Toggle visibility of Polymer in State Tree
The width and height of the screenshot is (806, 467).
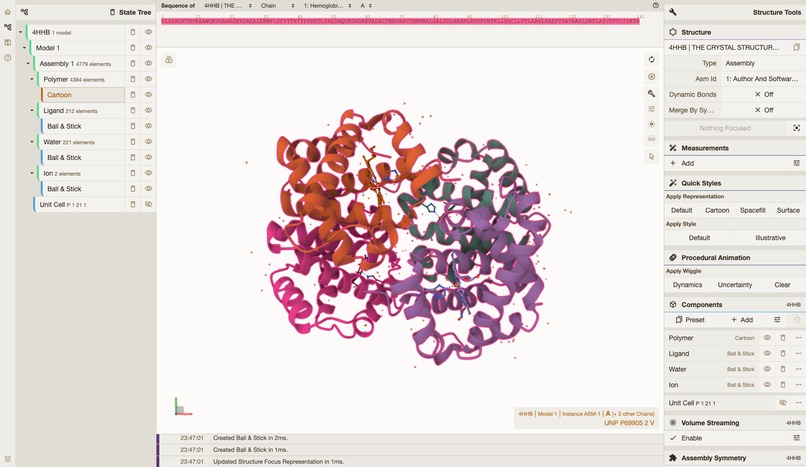click(x=149, y=79)
